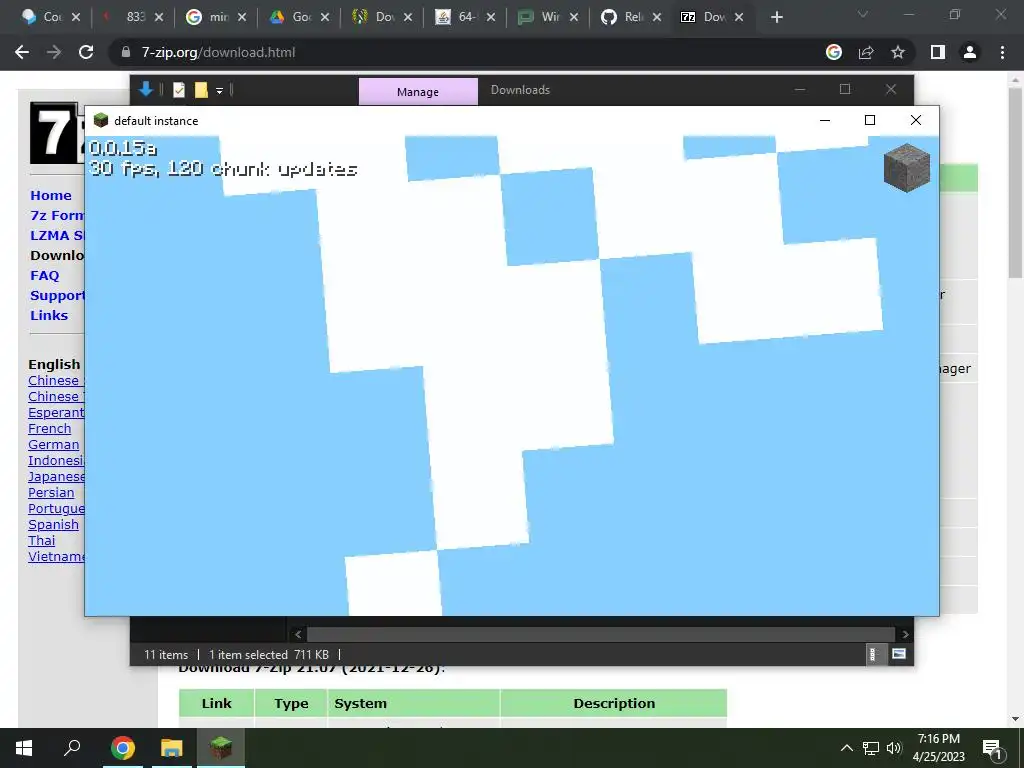Click the browser back arrow
Screen dimensions: 1024x768
tap(22, 52)
